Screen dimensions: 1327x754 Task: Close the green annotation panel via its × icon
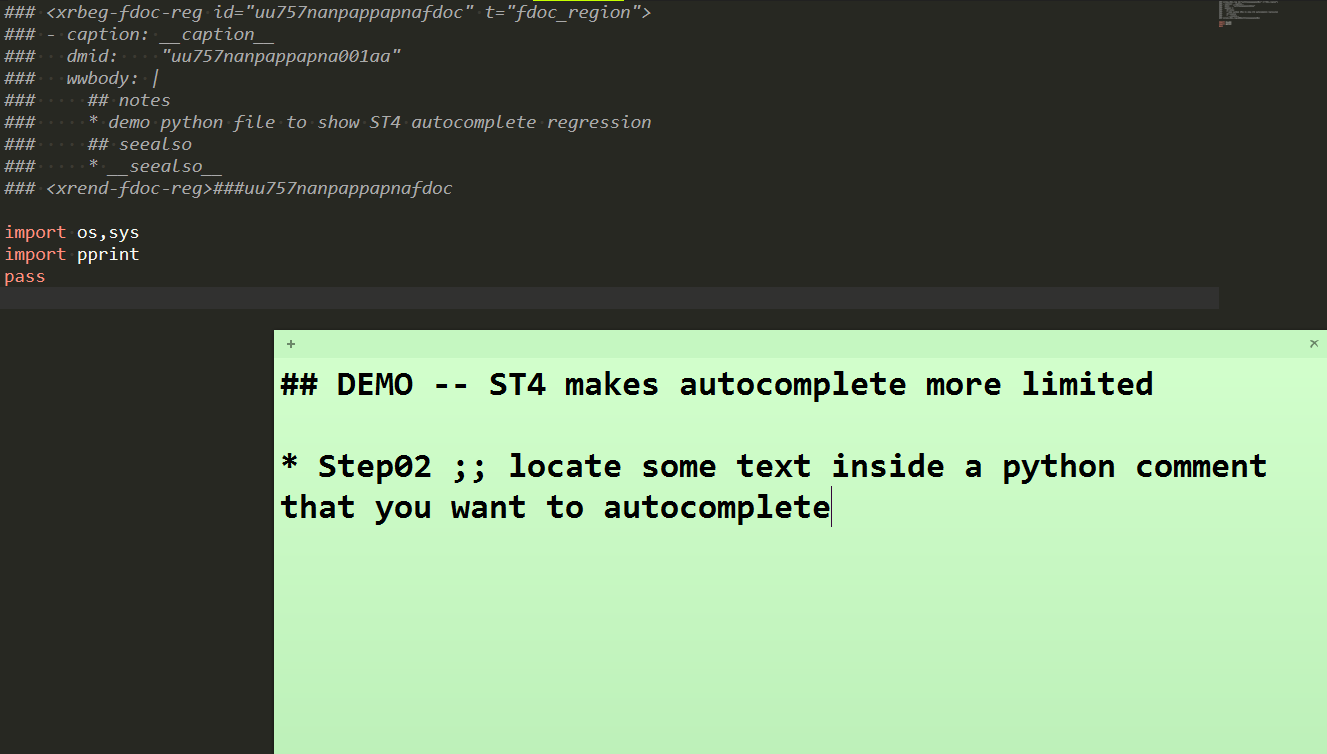point(1314,343)
